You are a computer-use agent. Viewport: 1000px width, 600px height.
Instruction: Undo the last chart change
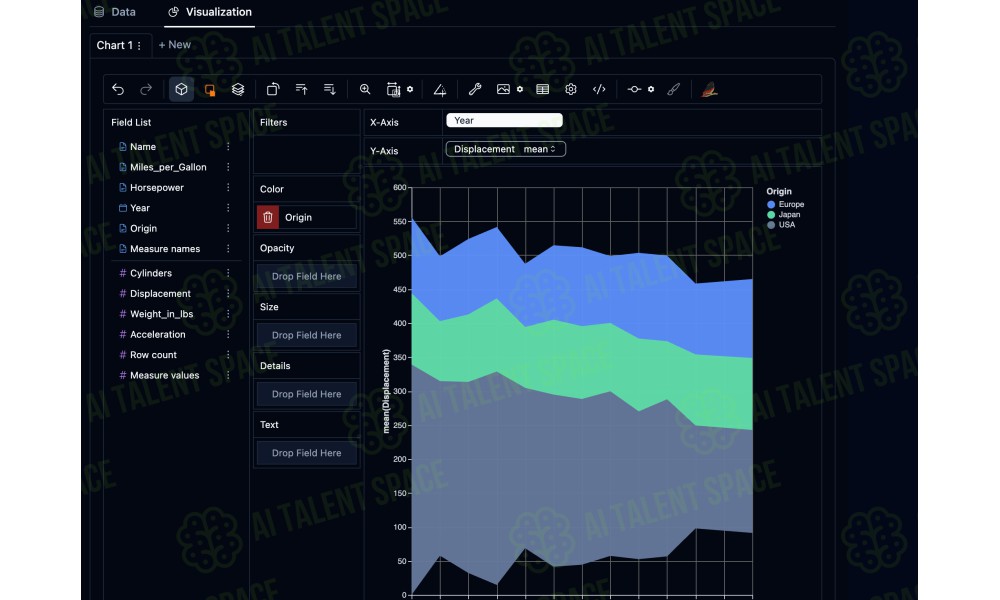pyautogui.click(x=118, y=89)
